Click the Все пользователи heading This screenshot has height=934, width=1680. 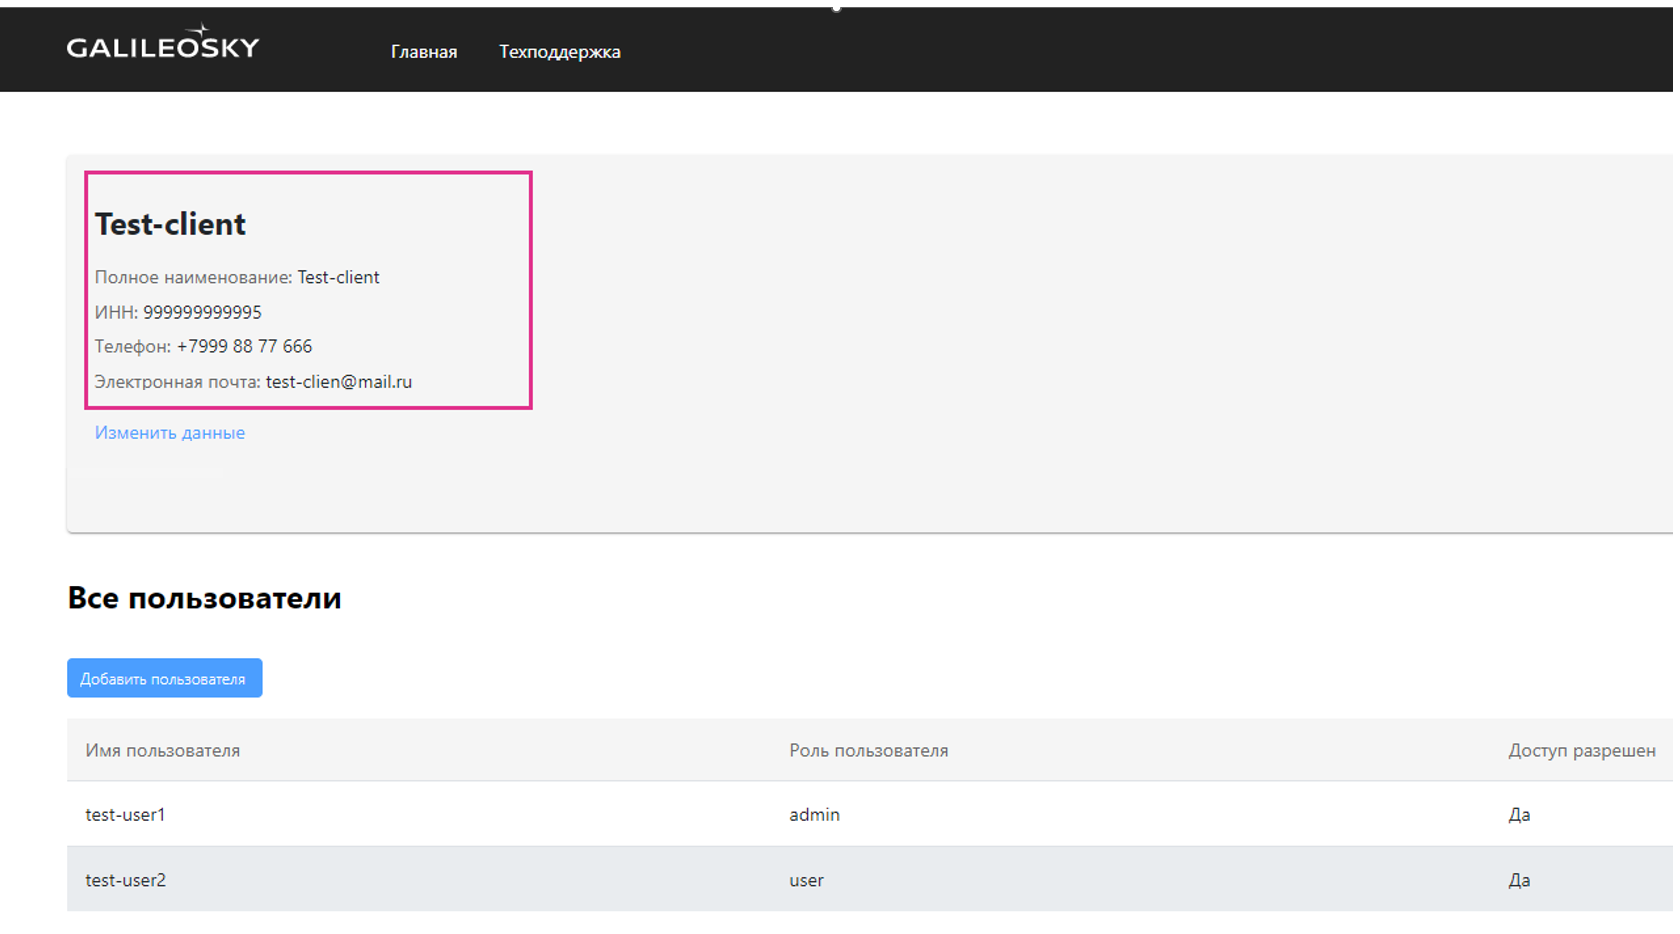pyautogui.click(x=204, y=598)
